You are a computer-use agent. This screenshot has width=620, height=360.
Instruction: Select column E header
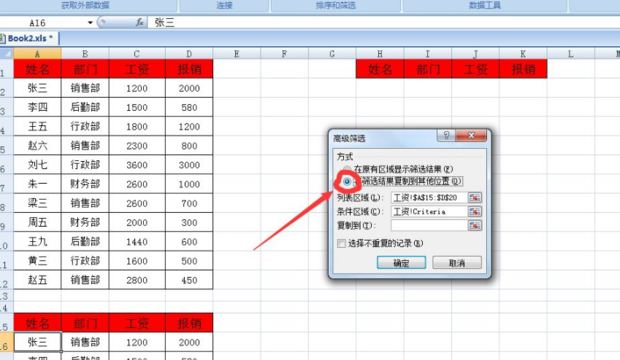236,54
